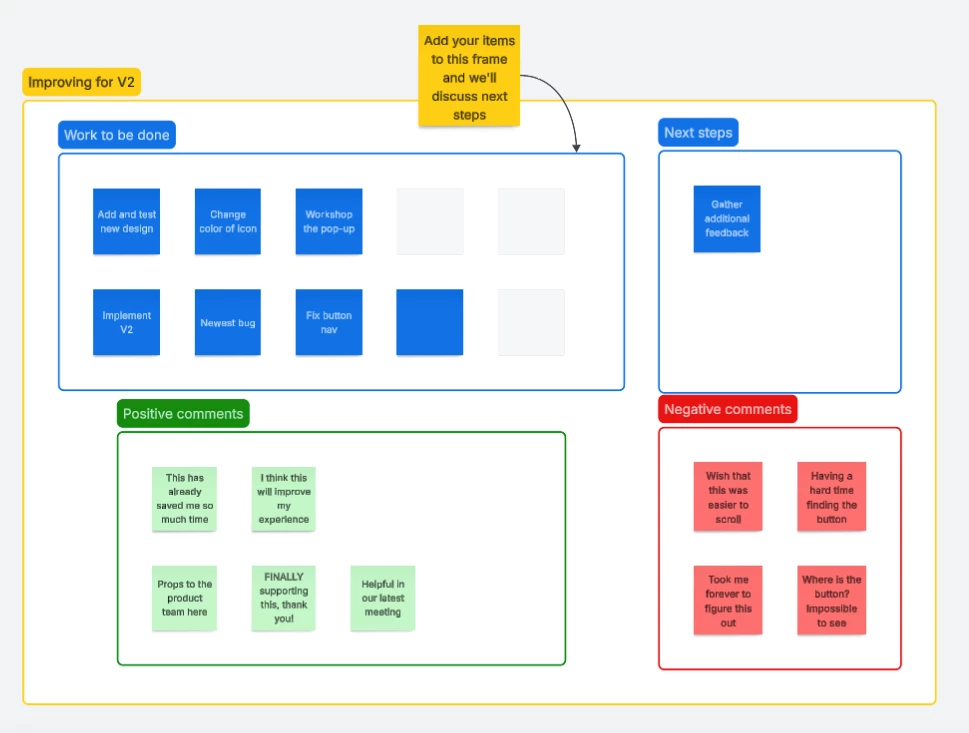This screenshot has height=733, width=969.
Task: Select the 'Negative comments' red label
Action: point(728,409)
